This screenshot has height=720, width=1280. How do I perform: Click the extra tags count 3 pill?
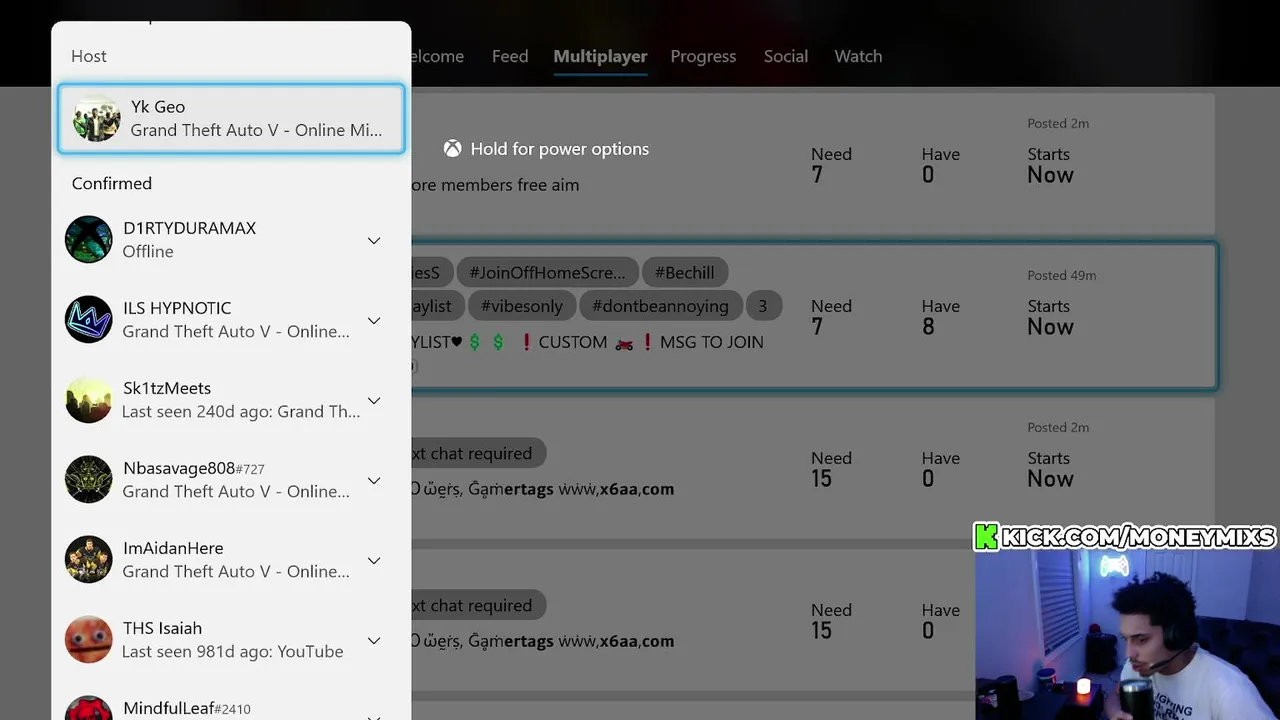point(762,306)
